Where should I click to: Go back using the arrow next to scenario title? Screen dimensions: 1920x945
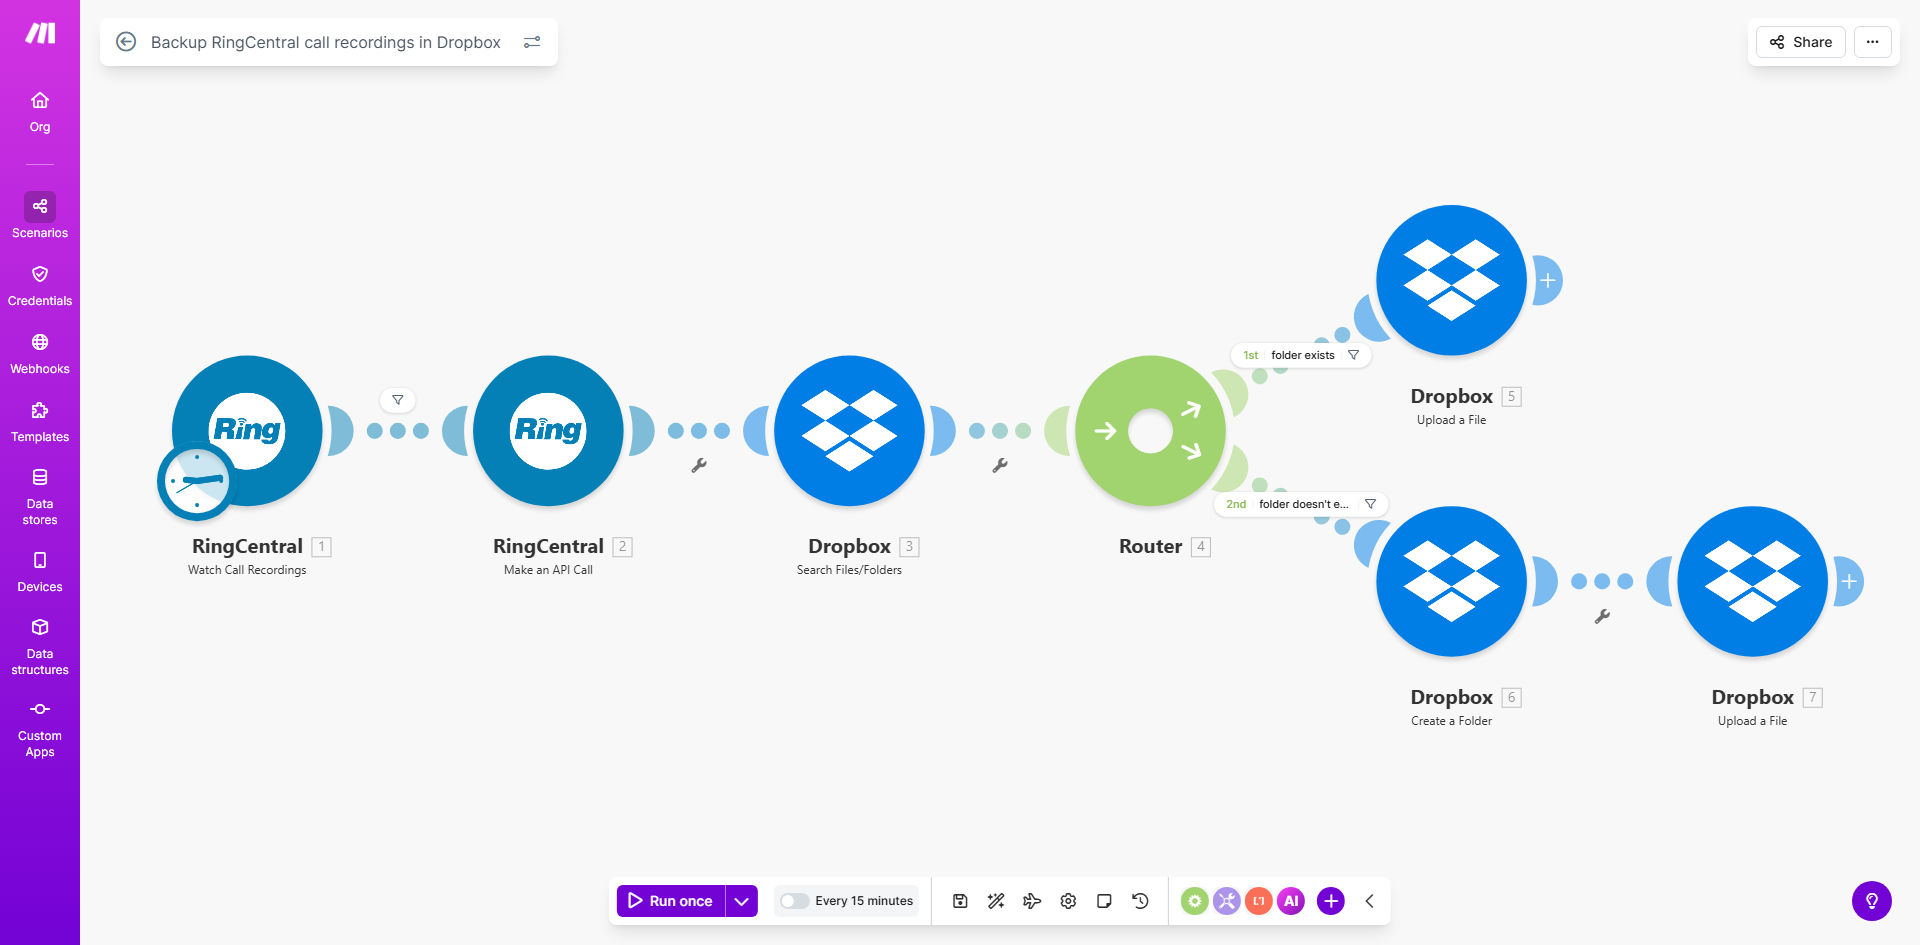(126, 42)
